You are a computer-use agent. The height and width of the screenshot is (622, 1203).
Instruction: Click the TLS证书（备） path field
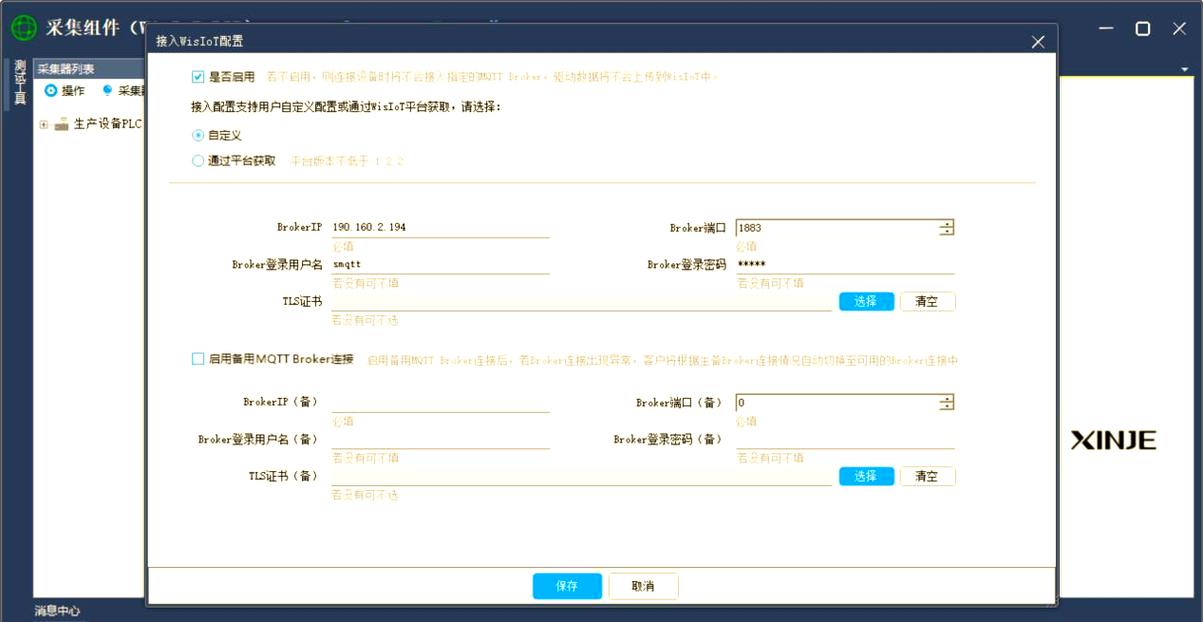(582, 476)
